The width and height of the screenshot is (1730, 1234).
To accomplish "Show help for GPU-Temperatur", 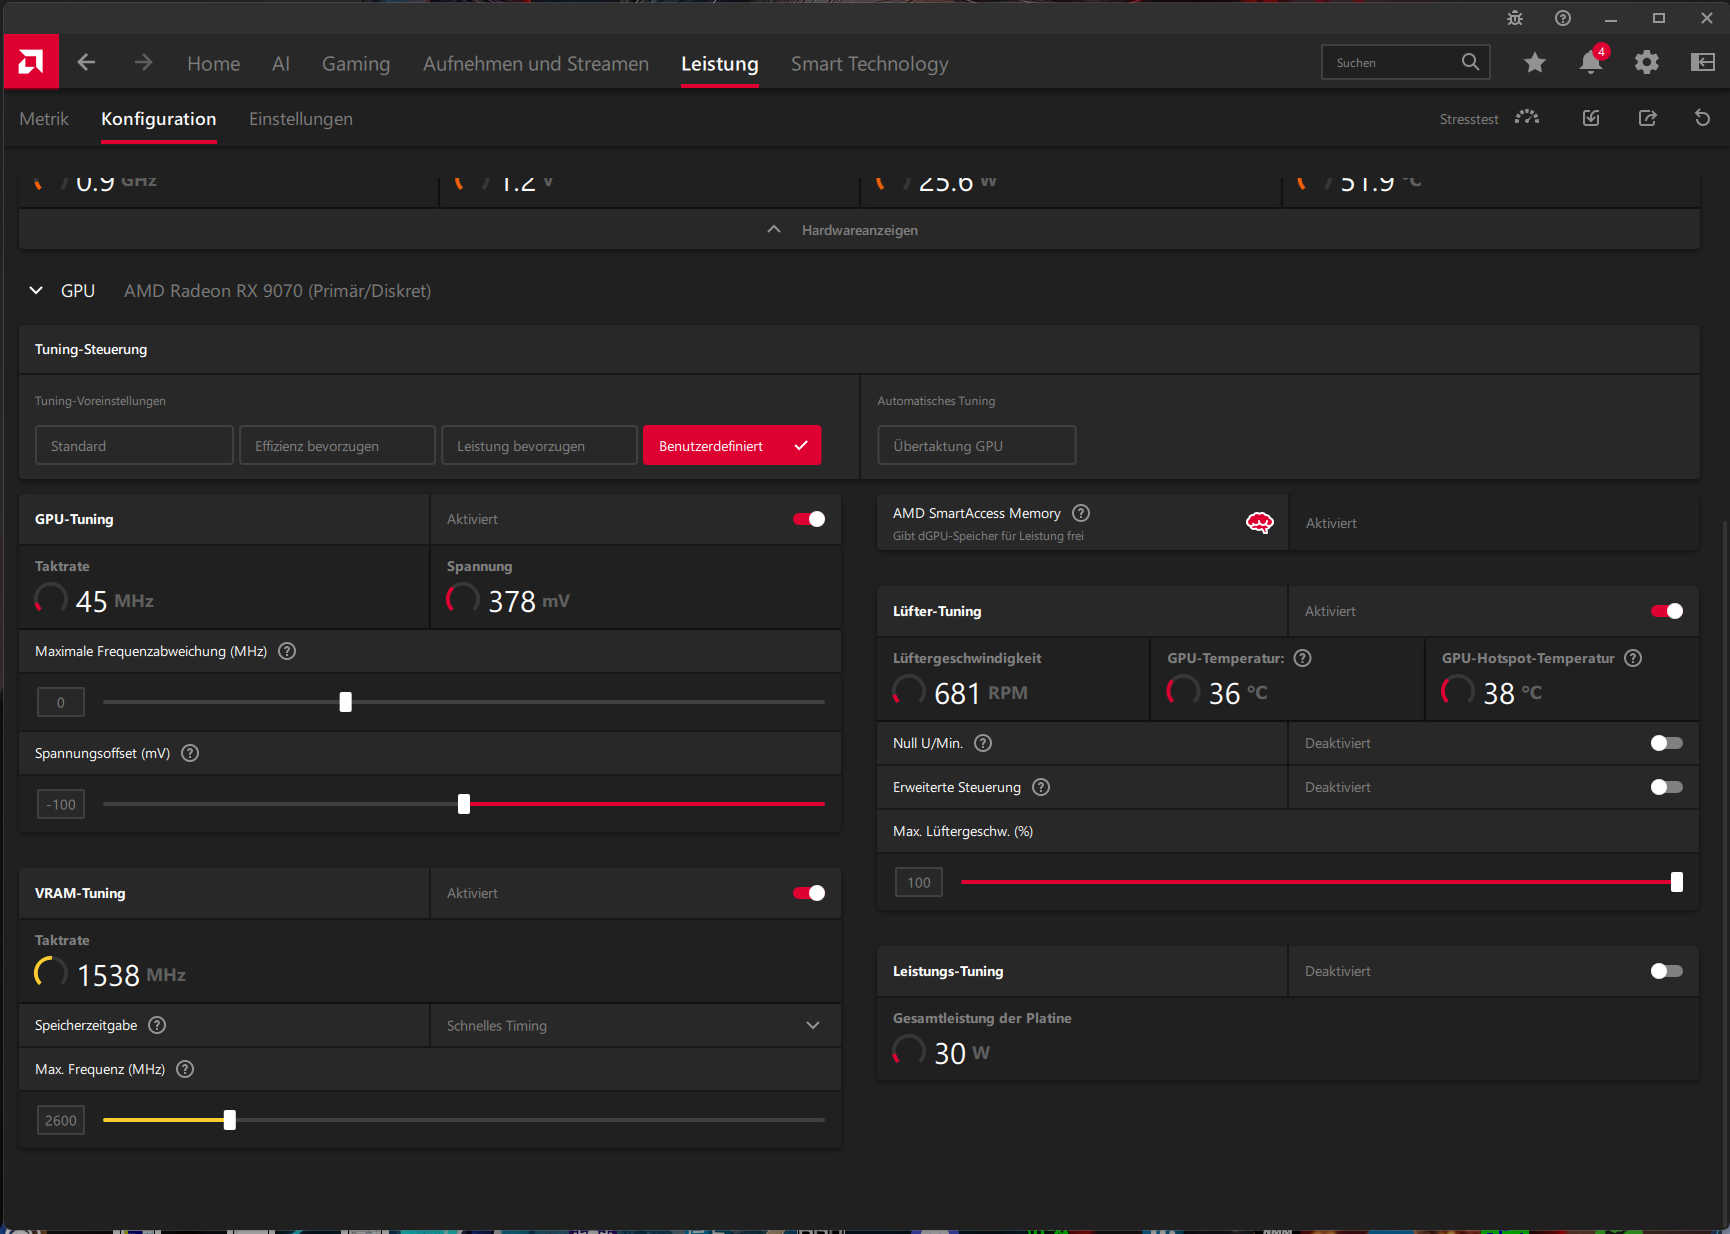I will tap(1302, 658).
